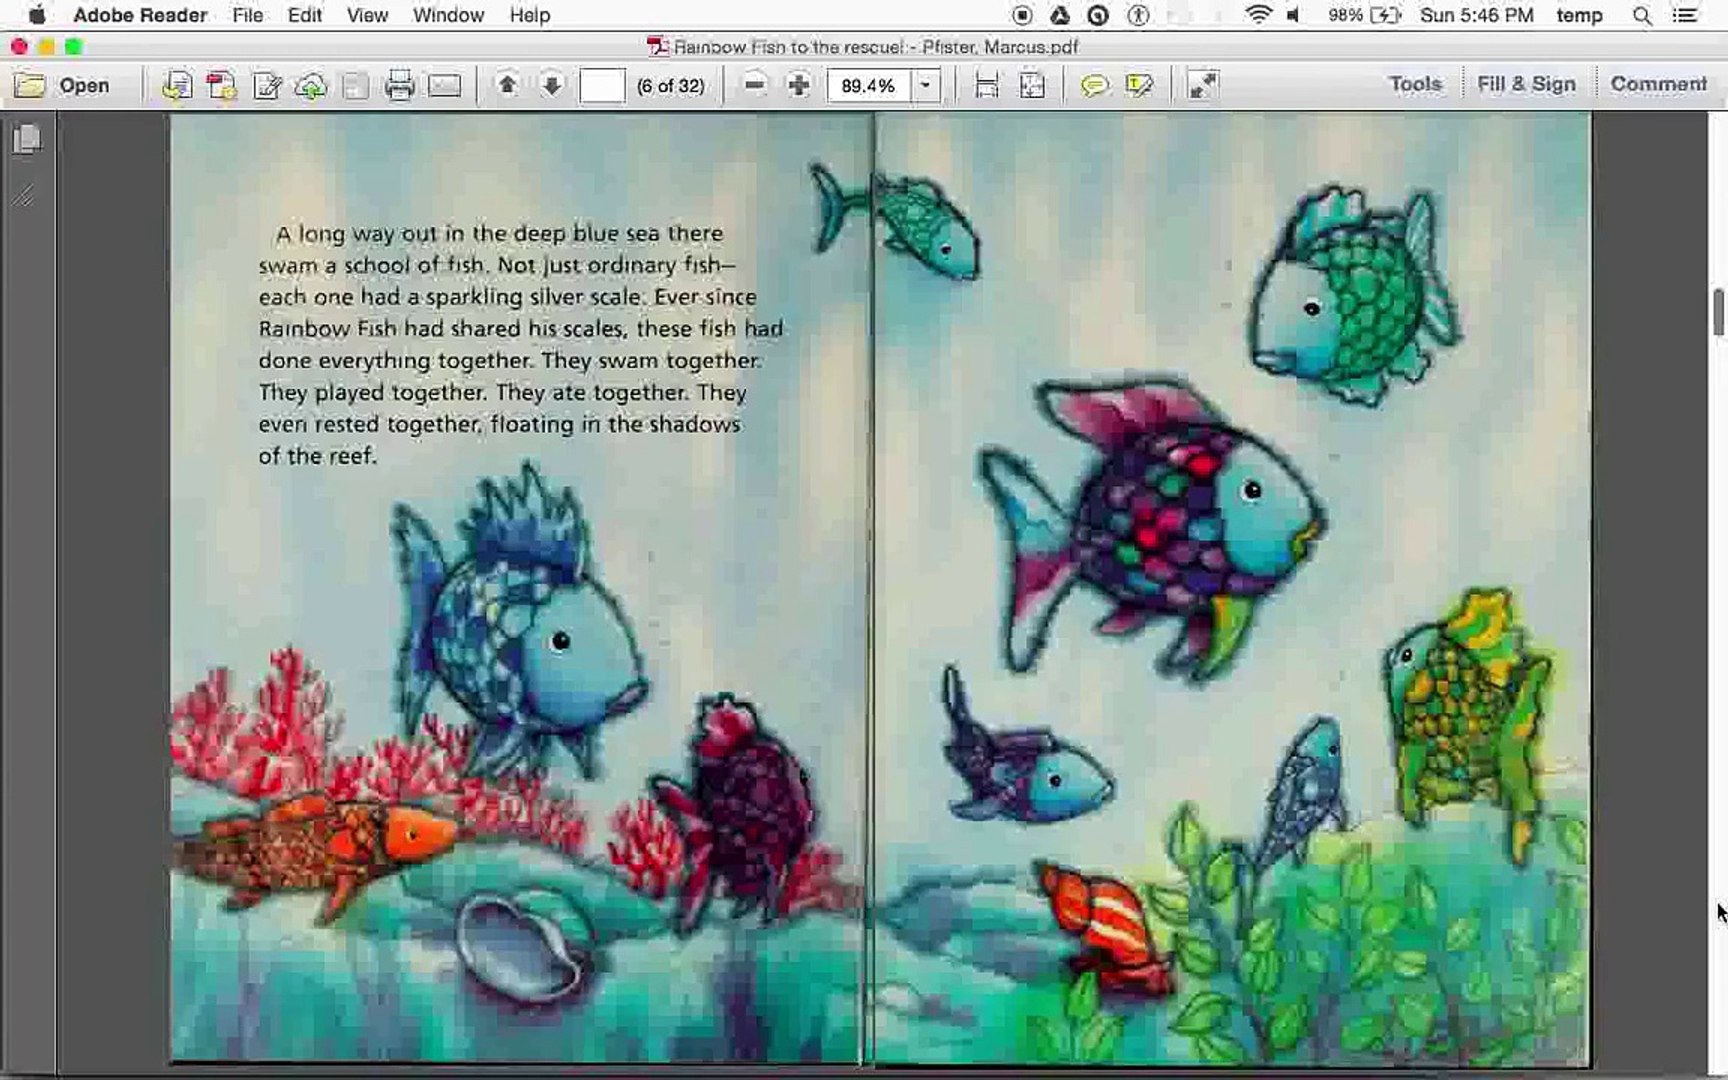The image size is (1728, 1080).
Task: Save a copy of the PDF
Action: point(178,85)
